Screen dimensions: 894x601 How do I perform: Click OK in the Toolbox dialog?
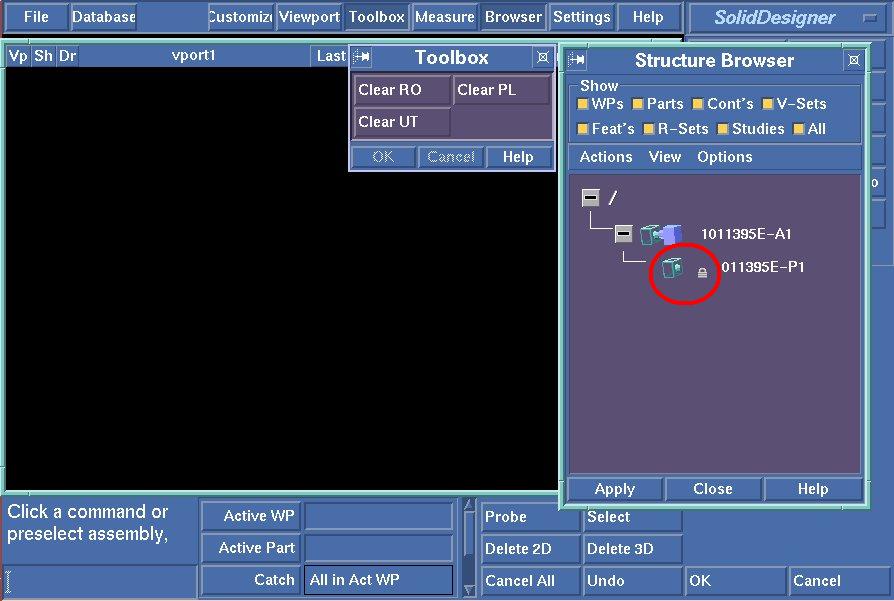[x=383, y=157]
